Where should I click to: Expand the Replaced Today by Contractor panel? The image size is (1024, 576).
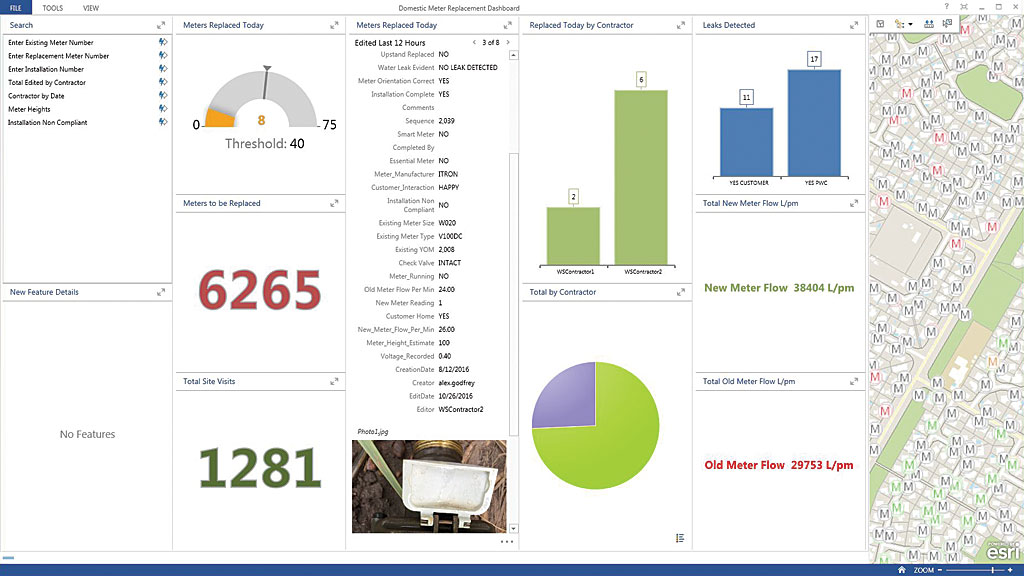point(680,25)
